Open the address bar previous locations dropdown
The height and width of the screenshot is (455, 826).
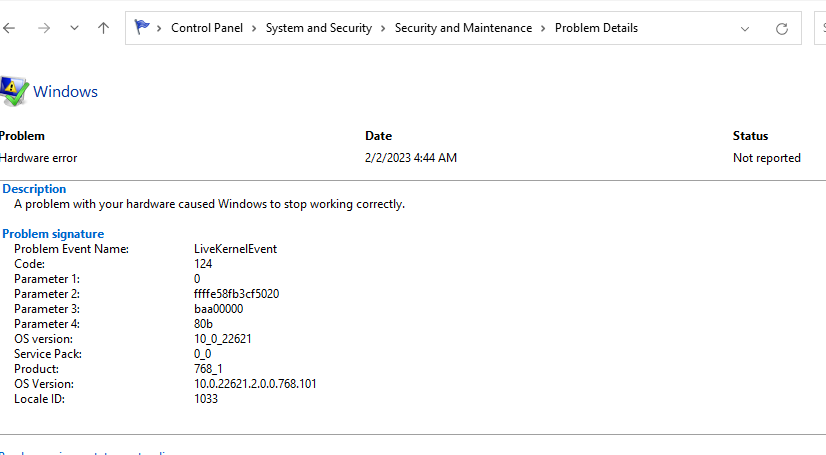pyautogui.click(x=745, y=29)
